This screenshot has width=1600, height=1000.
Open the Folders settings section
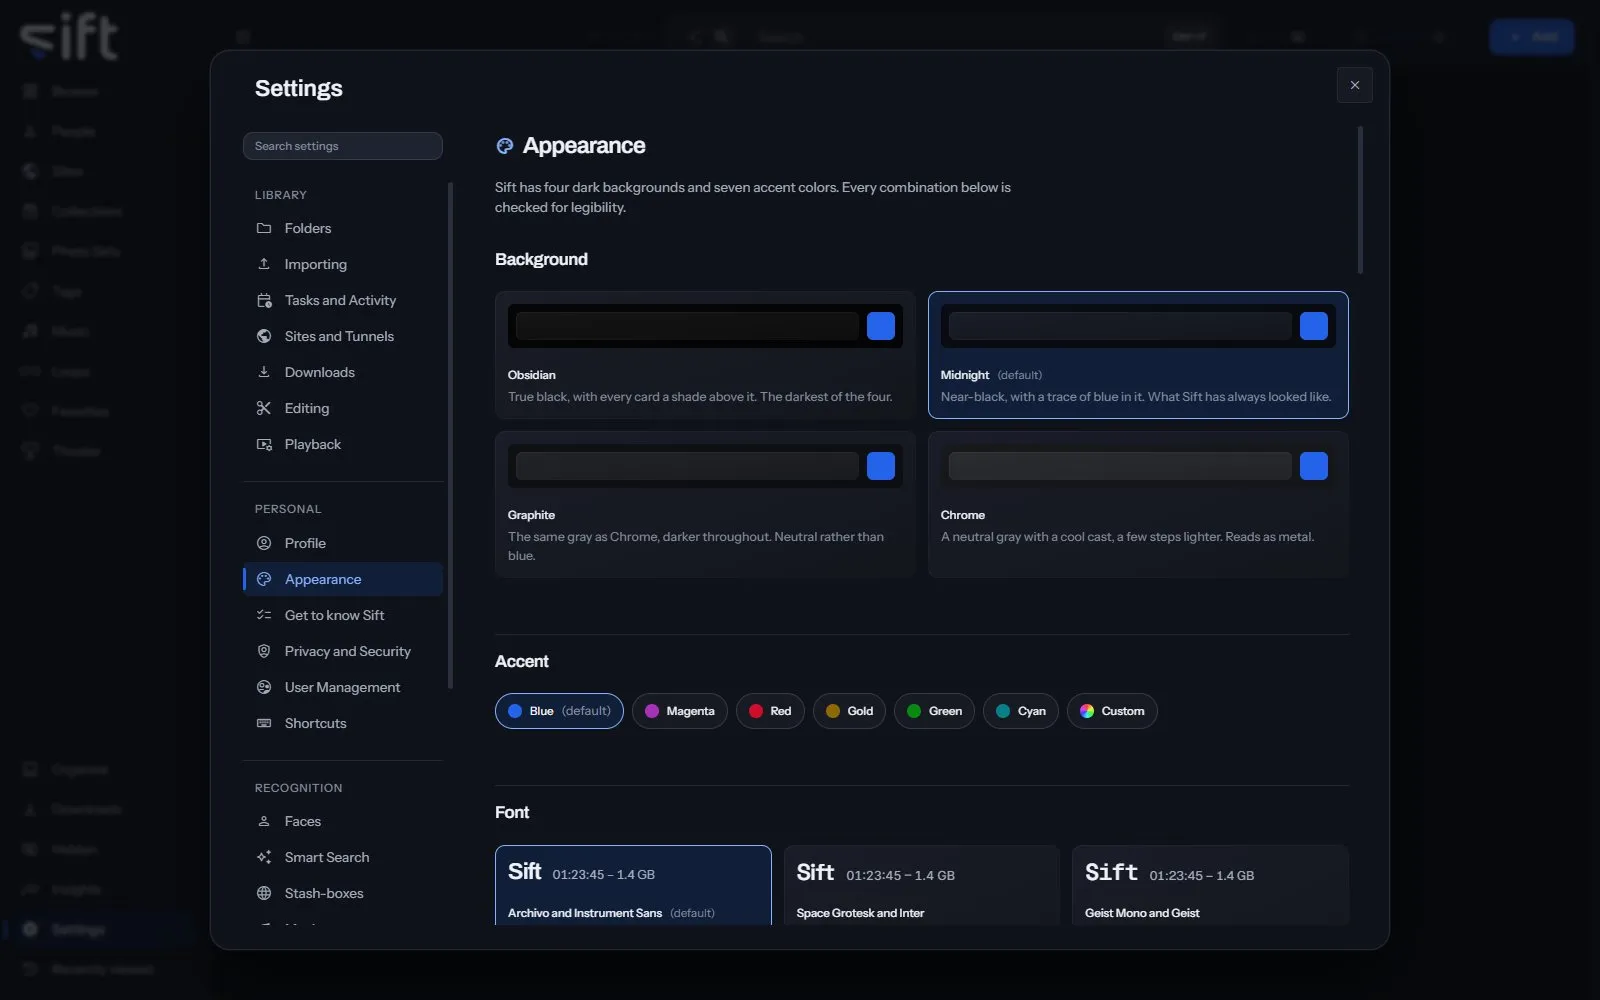[343, 228]
